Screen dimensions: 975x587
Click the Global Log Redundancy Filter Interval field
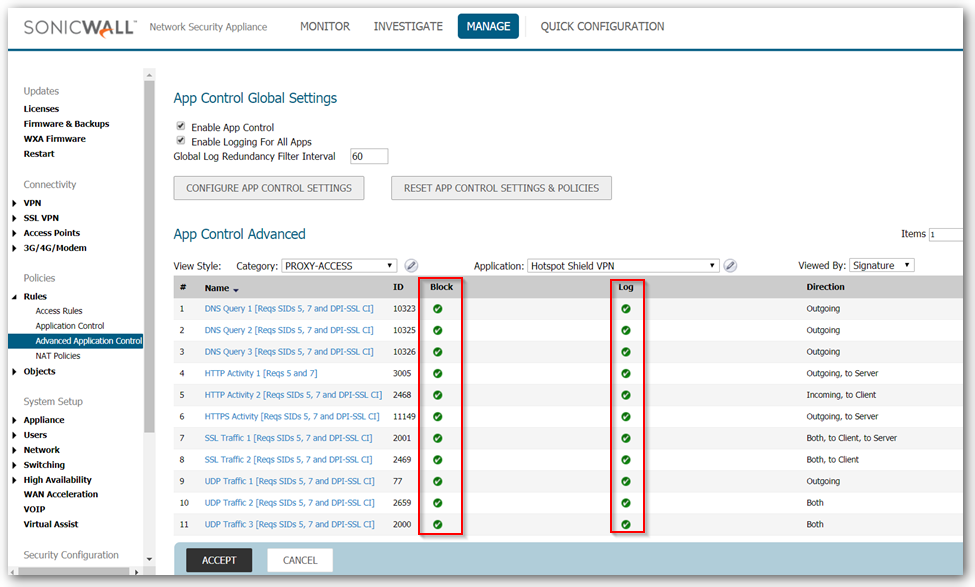pyautogui.click(x=369, y=156)
